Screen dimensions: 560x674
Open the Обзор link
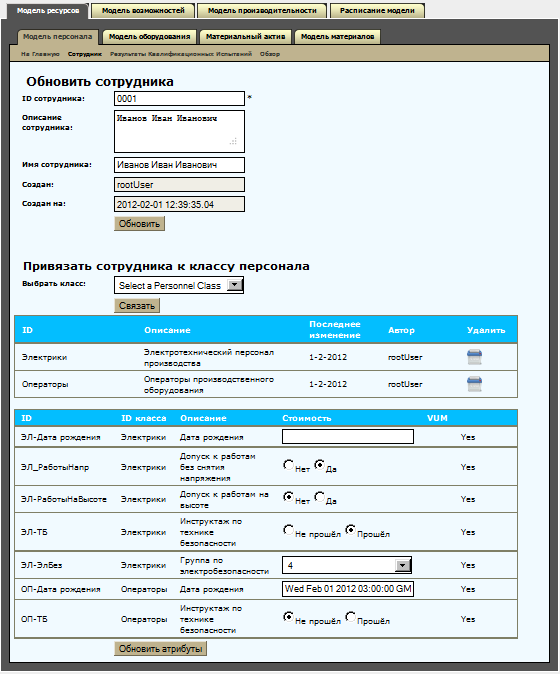click(270, 54)
